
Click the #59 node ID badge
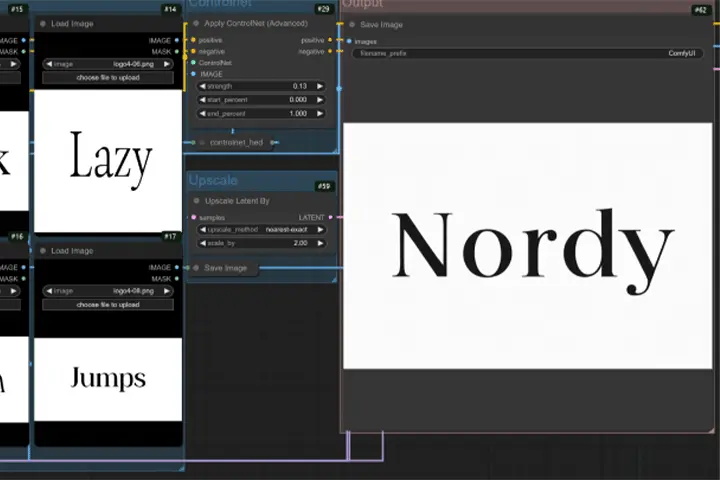[324, 186]
